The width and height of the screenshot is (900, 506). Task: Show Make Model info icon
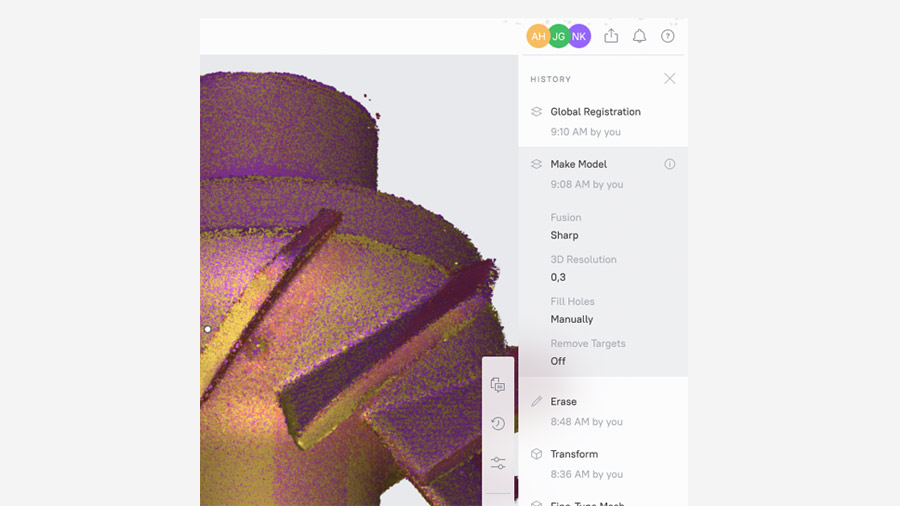[670, 164]
